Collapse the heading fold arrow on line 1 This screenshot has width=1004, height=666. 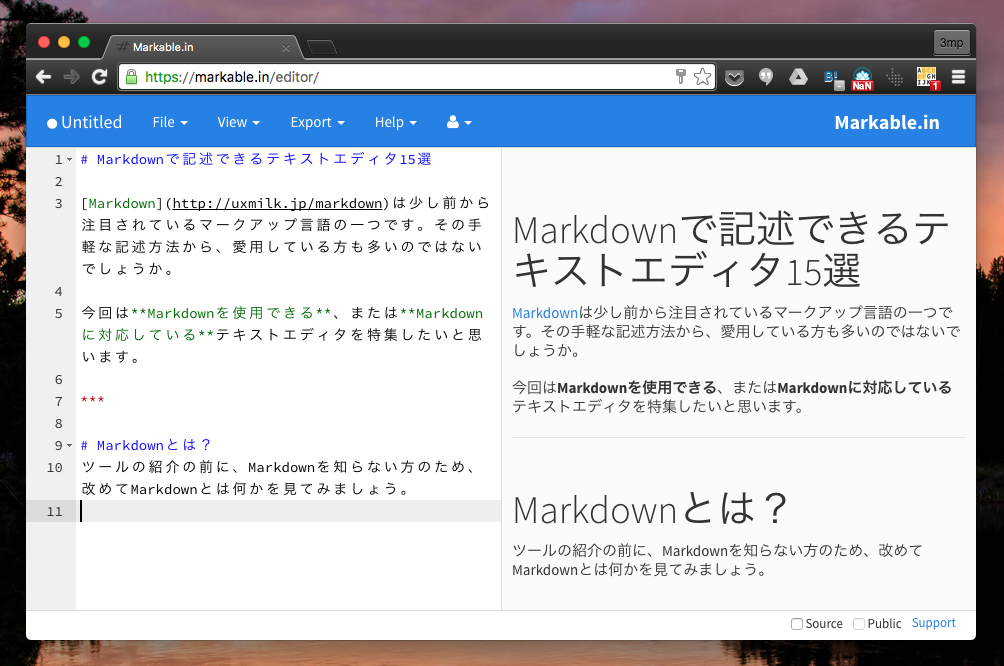click(x=69, y=160)
